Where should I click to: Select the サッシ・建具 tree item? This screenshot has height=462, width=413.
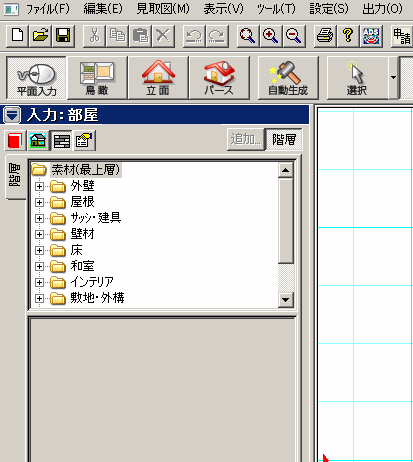click(x=96, y=218)
